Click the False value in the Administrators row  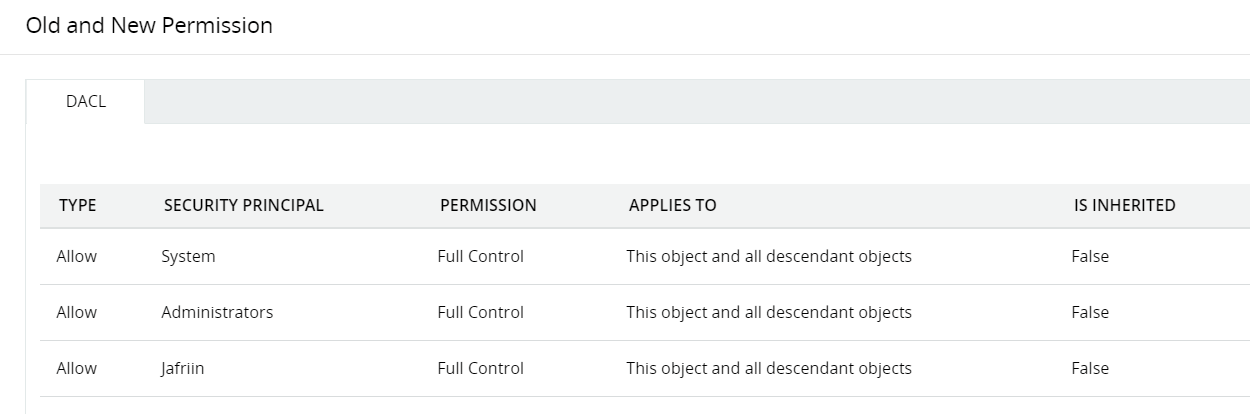tap(1090, 312)
